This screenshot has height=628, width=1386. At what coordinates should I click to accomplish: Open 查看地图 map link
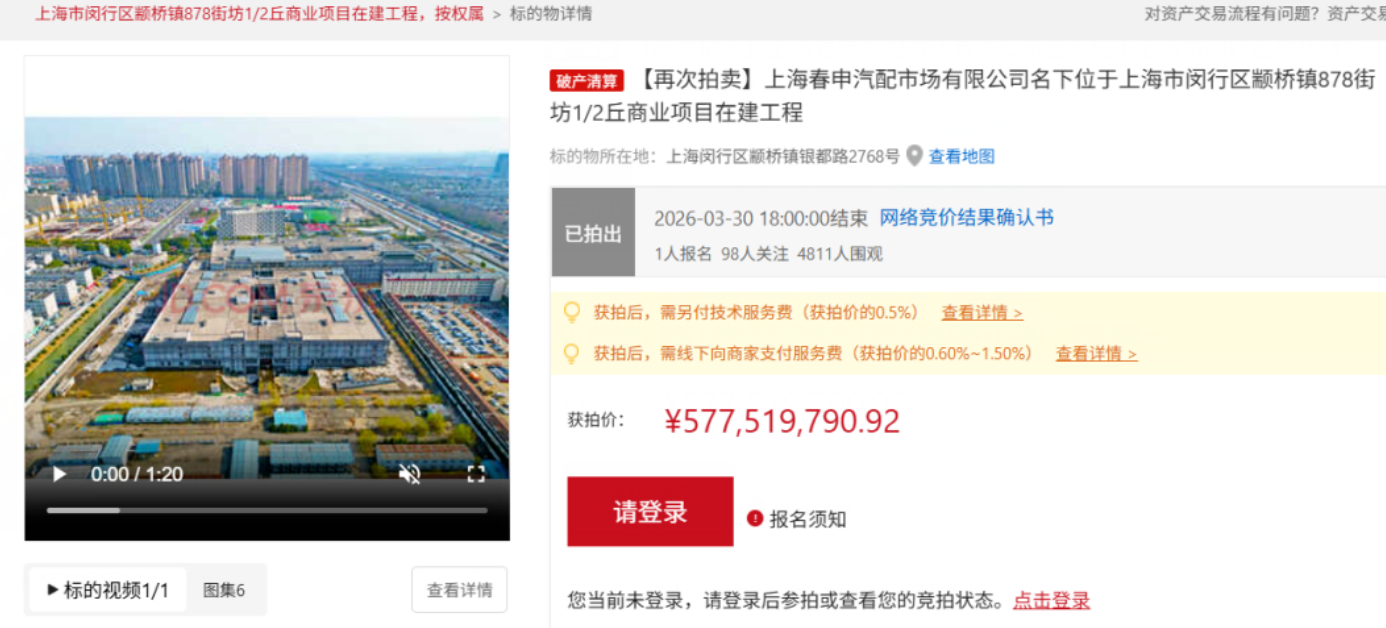[961, 156]
